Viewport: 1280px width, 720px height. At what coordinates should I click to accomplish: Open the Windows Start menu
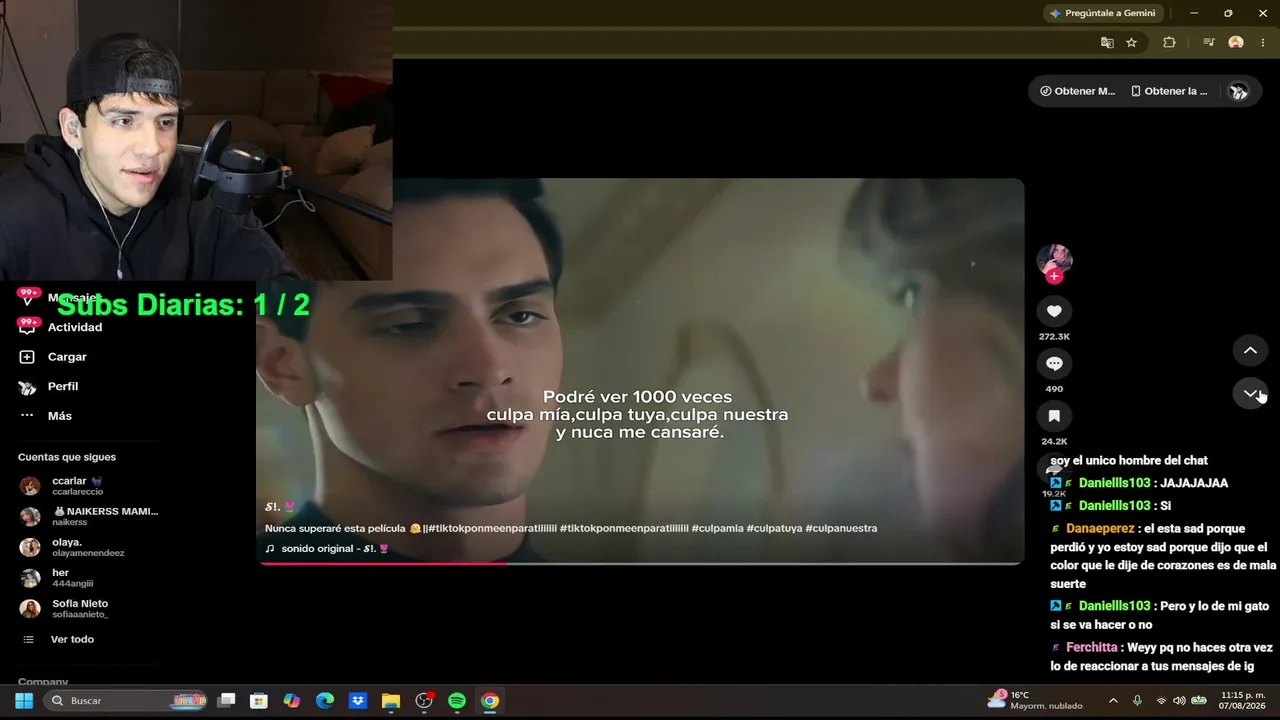(24, 701)
